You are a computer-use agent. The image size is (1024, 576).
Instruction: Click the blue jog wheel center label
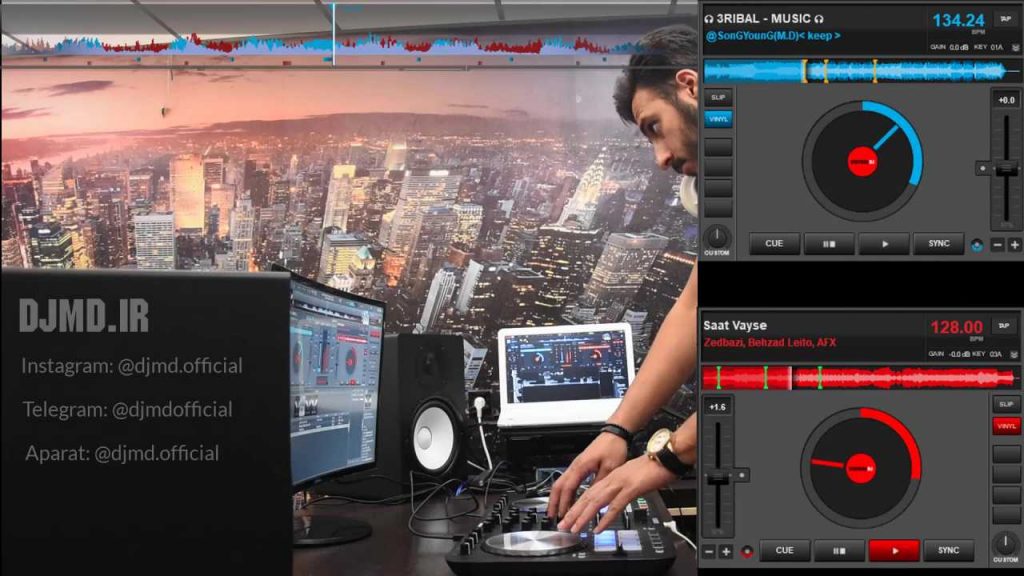coord(862,161)
